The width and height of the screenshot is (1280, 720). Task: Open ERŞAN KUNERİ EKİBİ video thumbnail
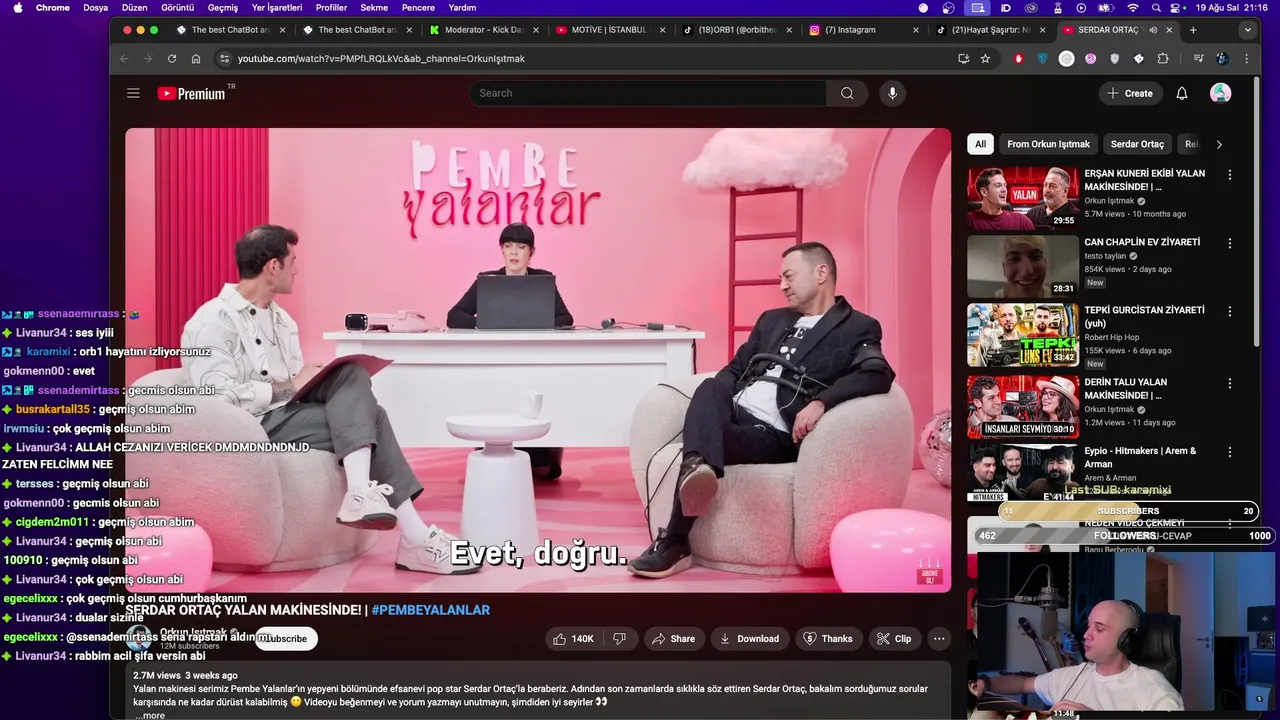pyautogui.click(x=1023, y=198)
